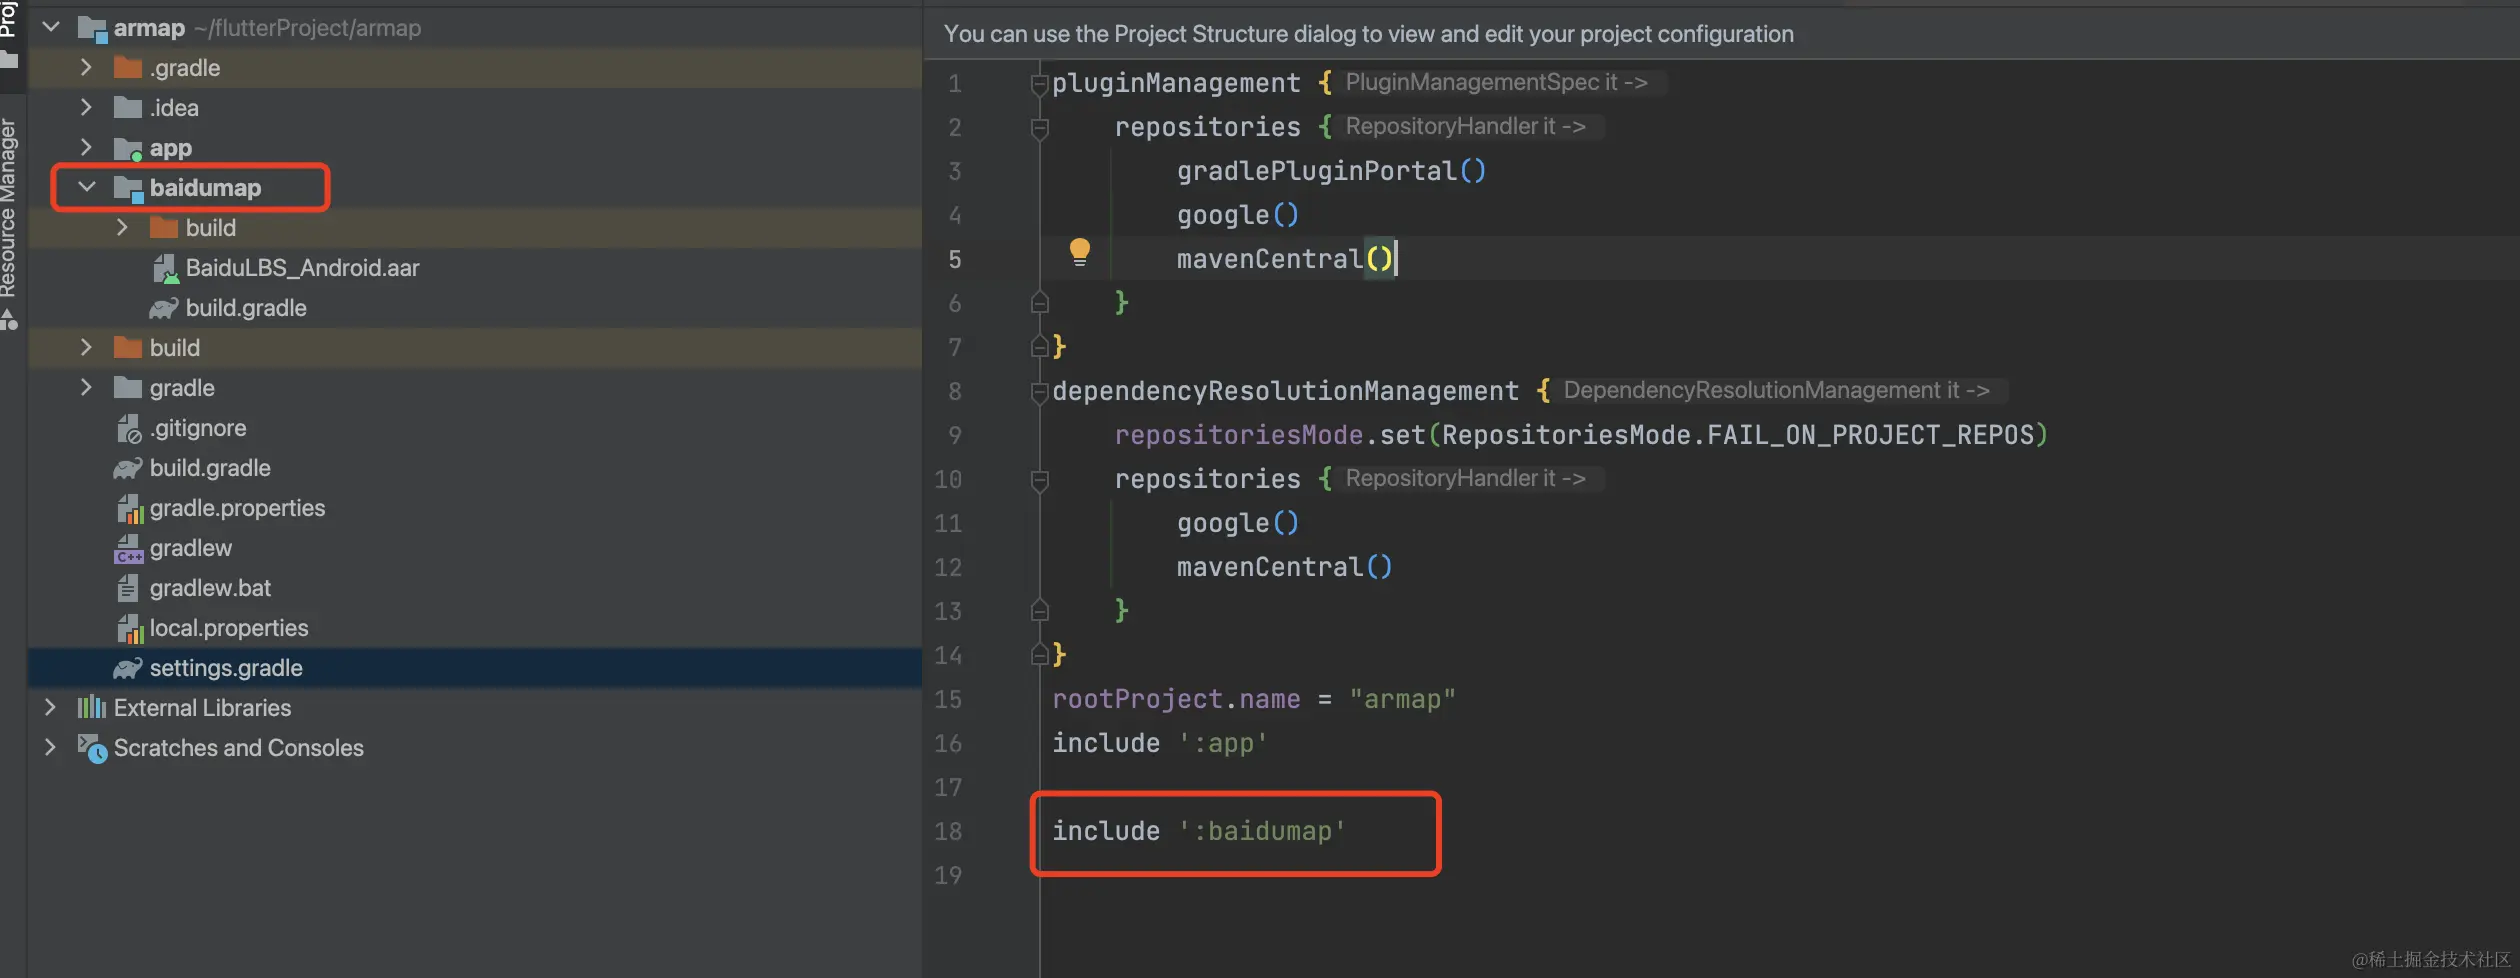Open the Resource Manager side tab

pyautogui.click(x=9, y=208)
